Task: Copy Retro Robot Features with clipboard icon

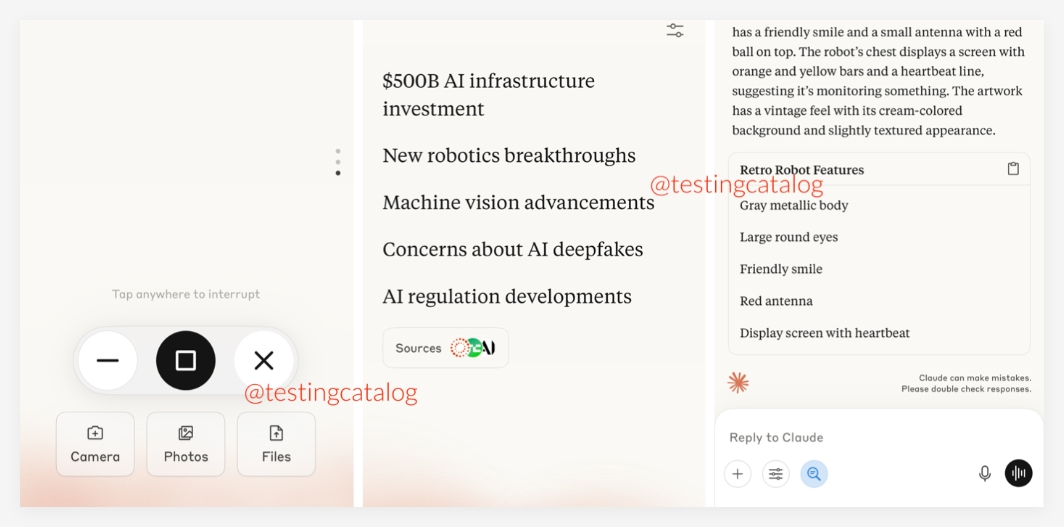Action: (1013, 169)
